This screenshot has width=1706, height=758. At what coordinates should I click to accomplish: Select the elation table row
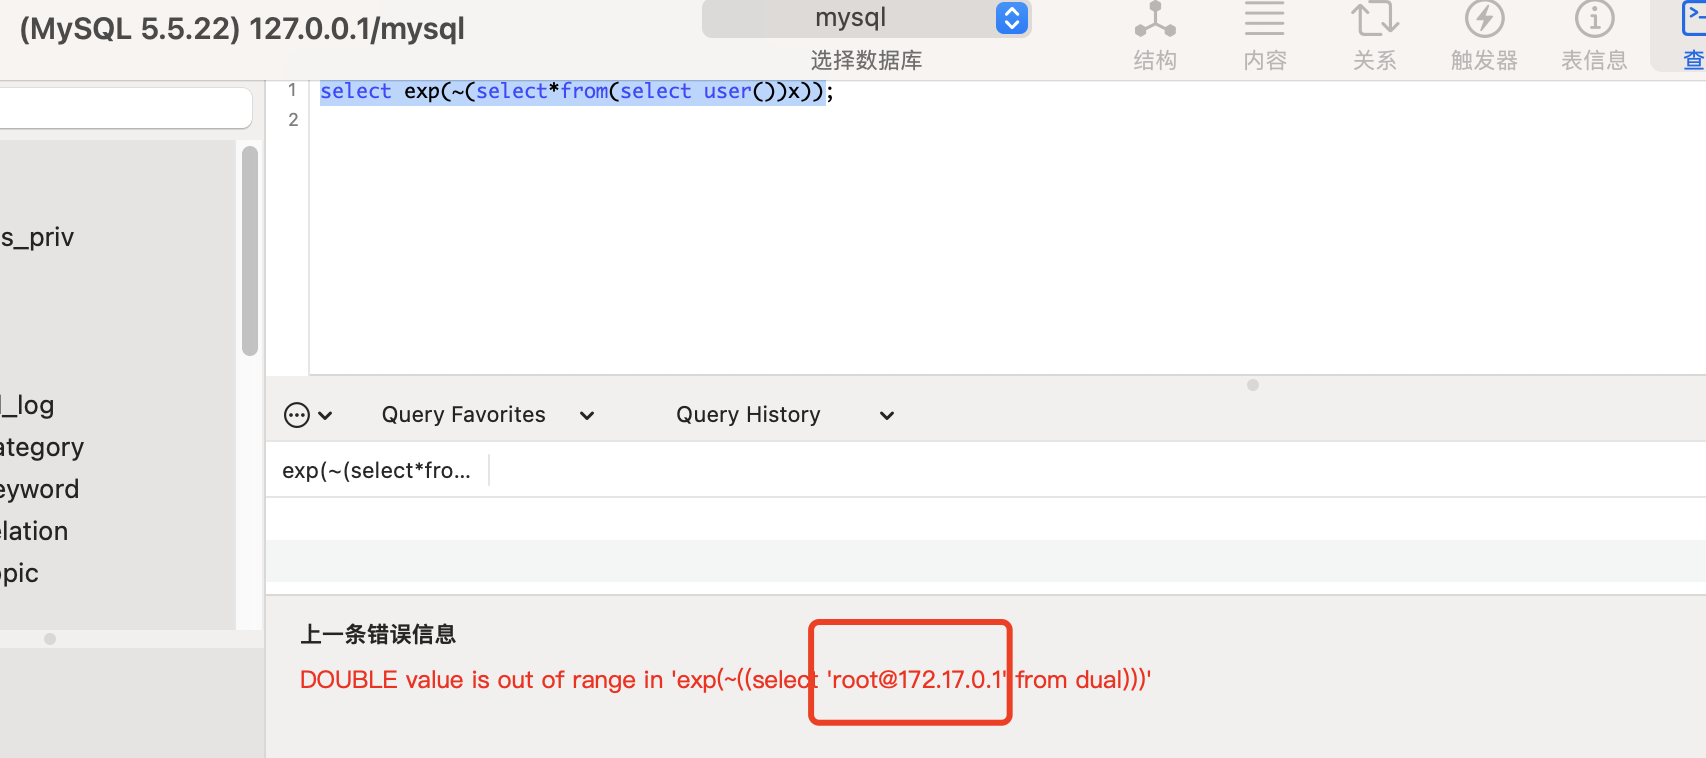(118, 531)
